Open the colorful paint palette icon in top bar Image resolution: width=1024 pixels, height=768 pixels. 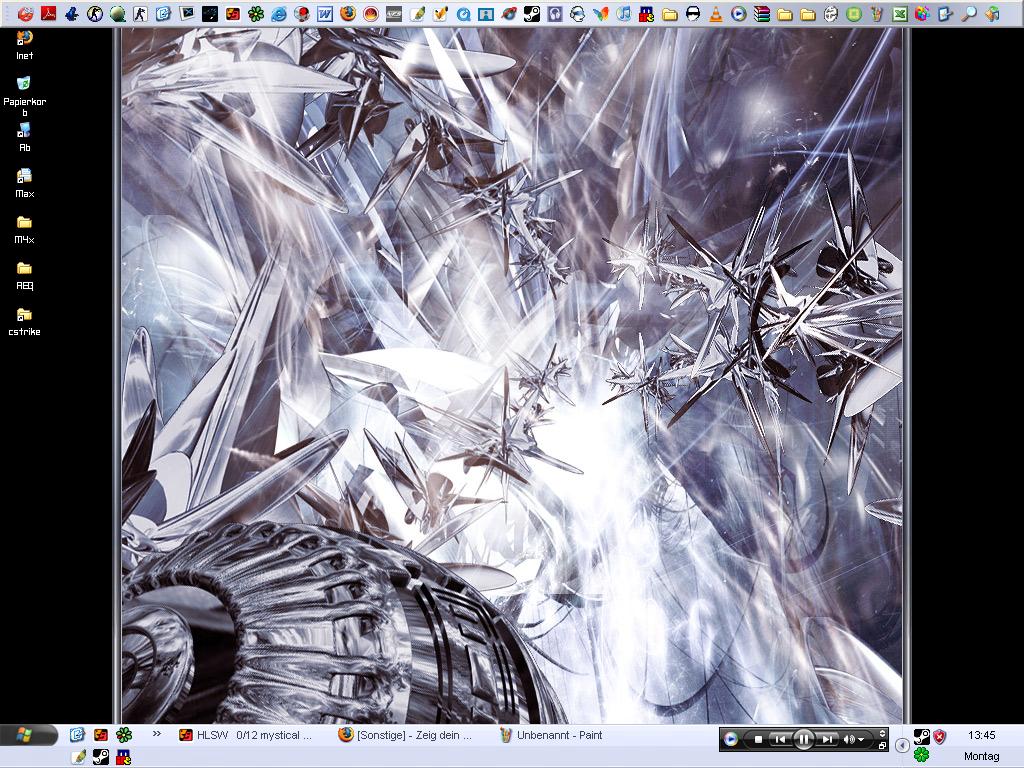923,13
